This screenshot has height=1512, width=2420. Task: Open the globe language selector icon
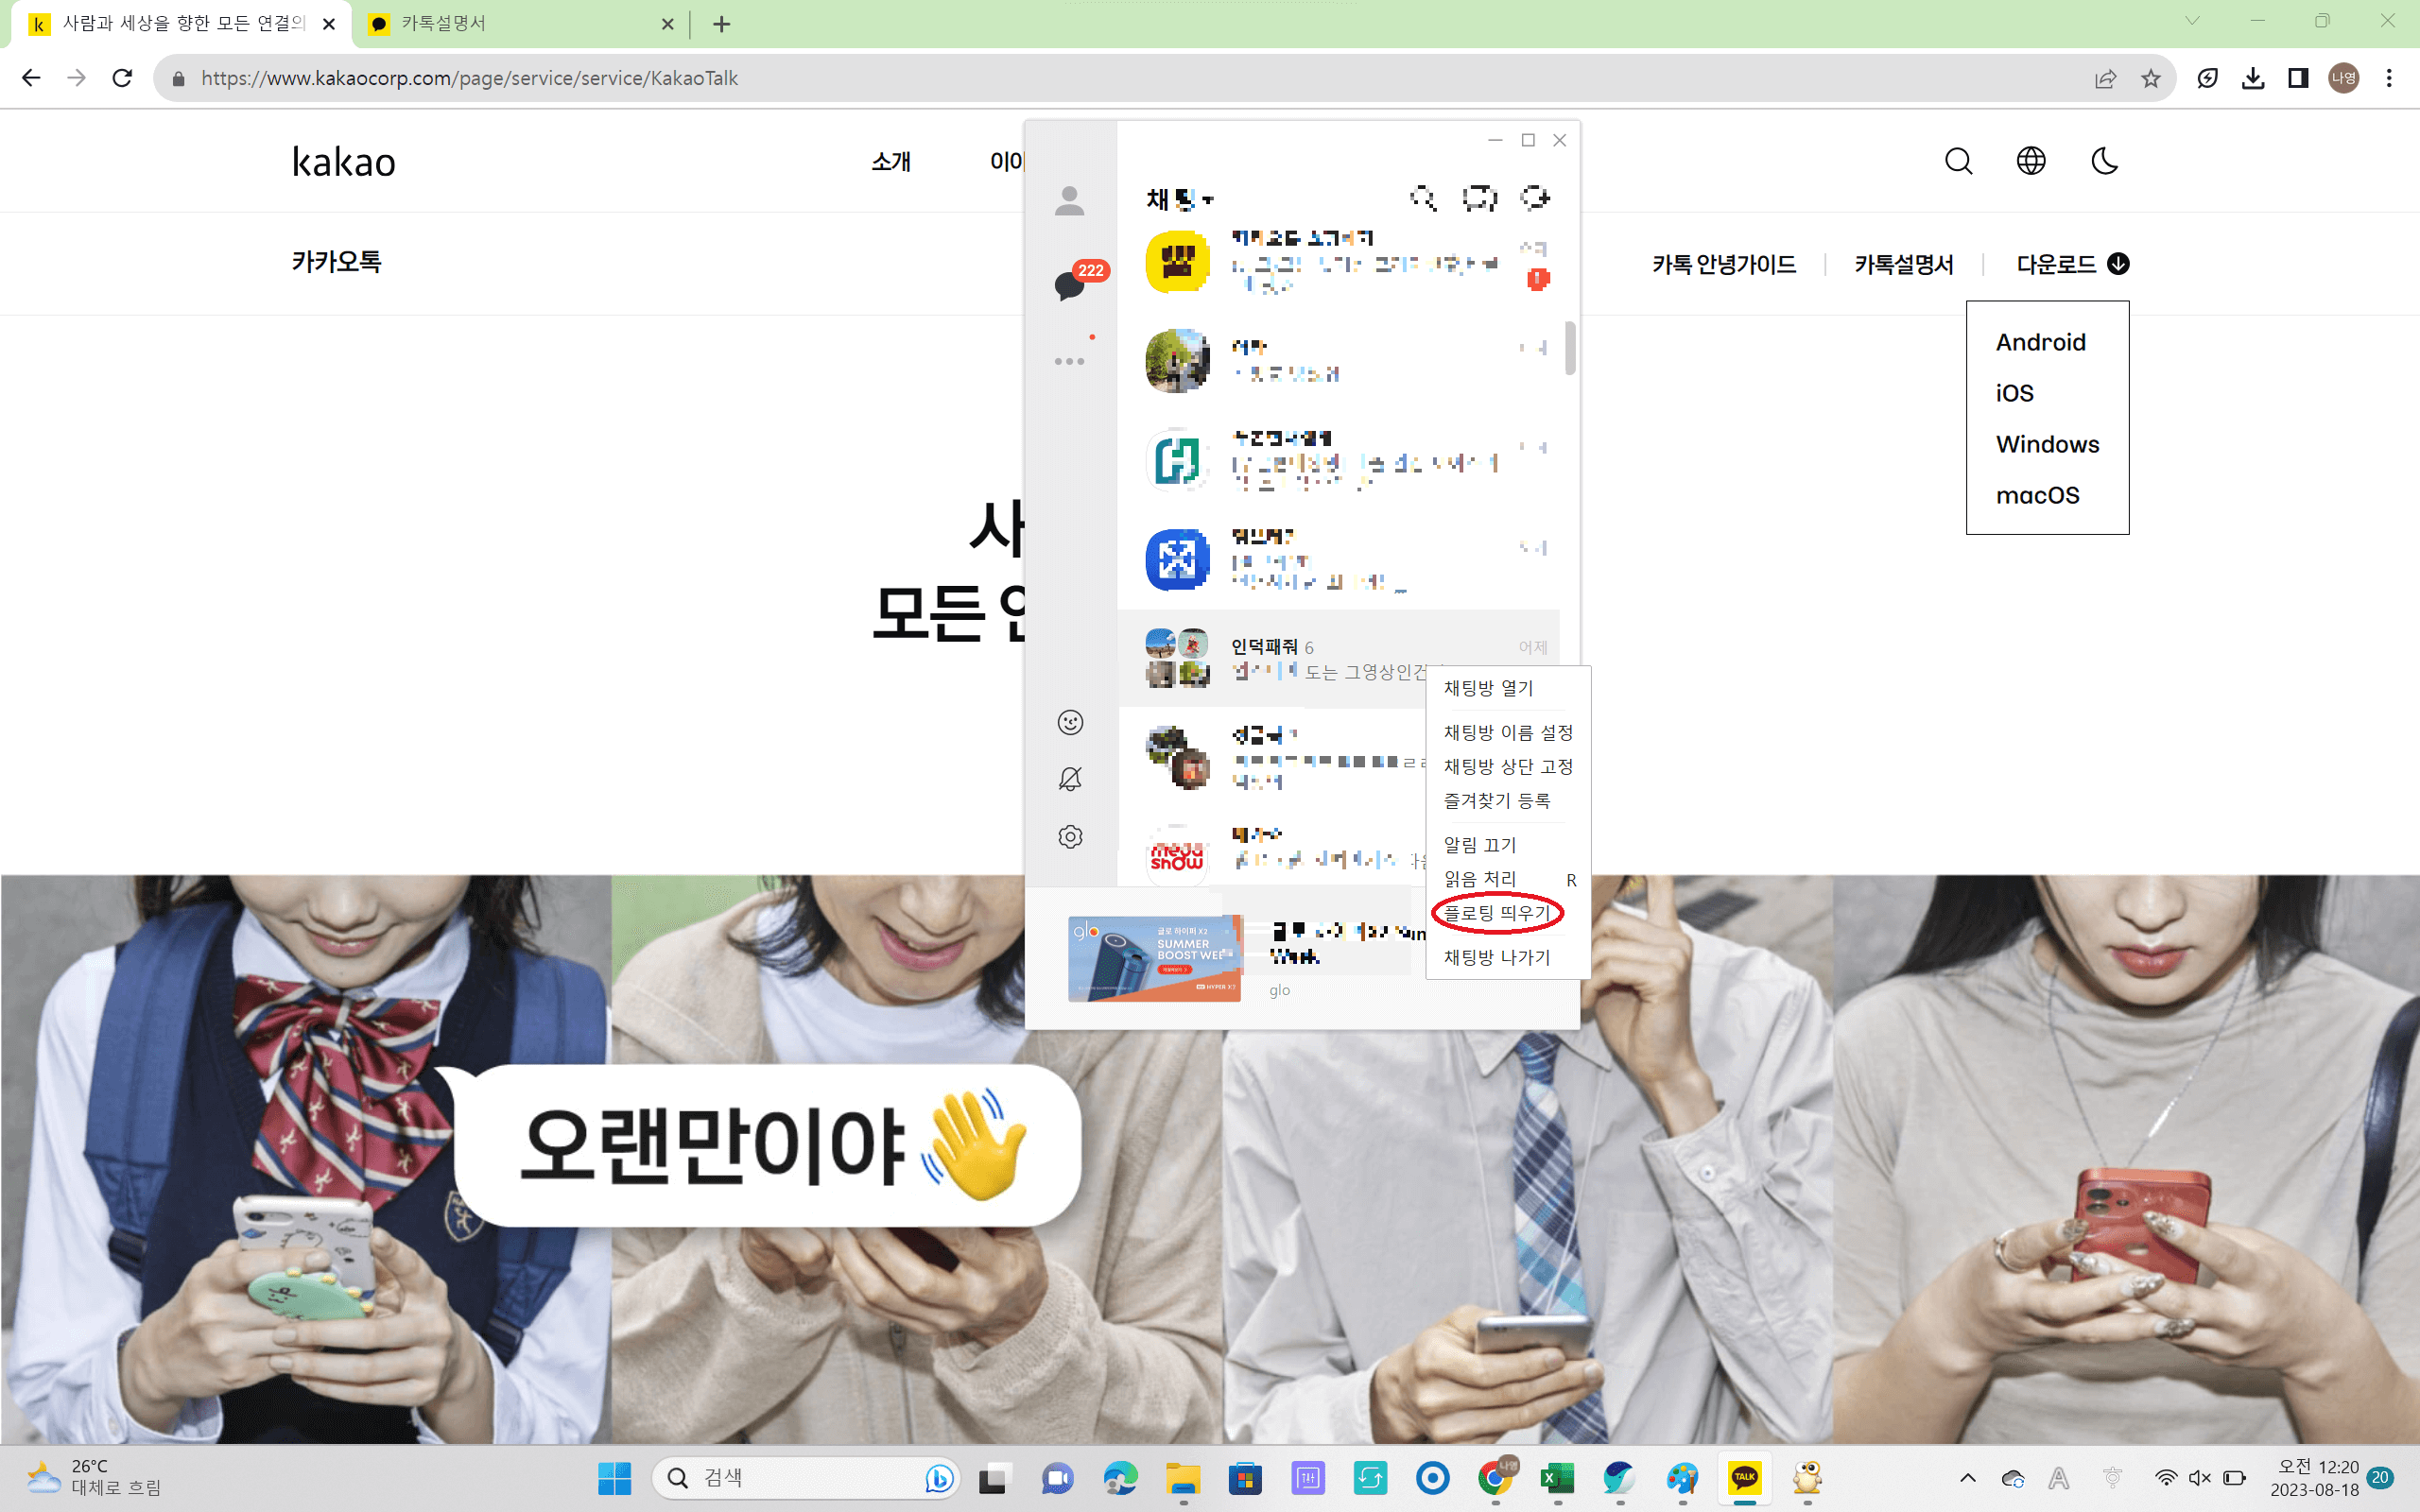tap(2031, 161)
